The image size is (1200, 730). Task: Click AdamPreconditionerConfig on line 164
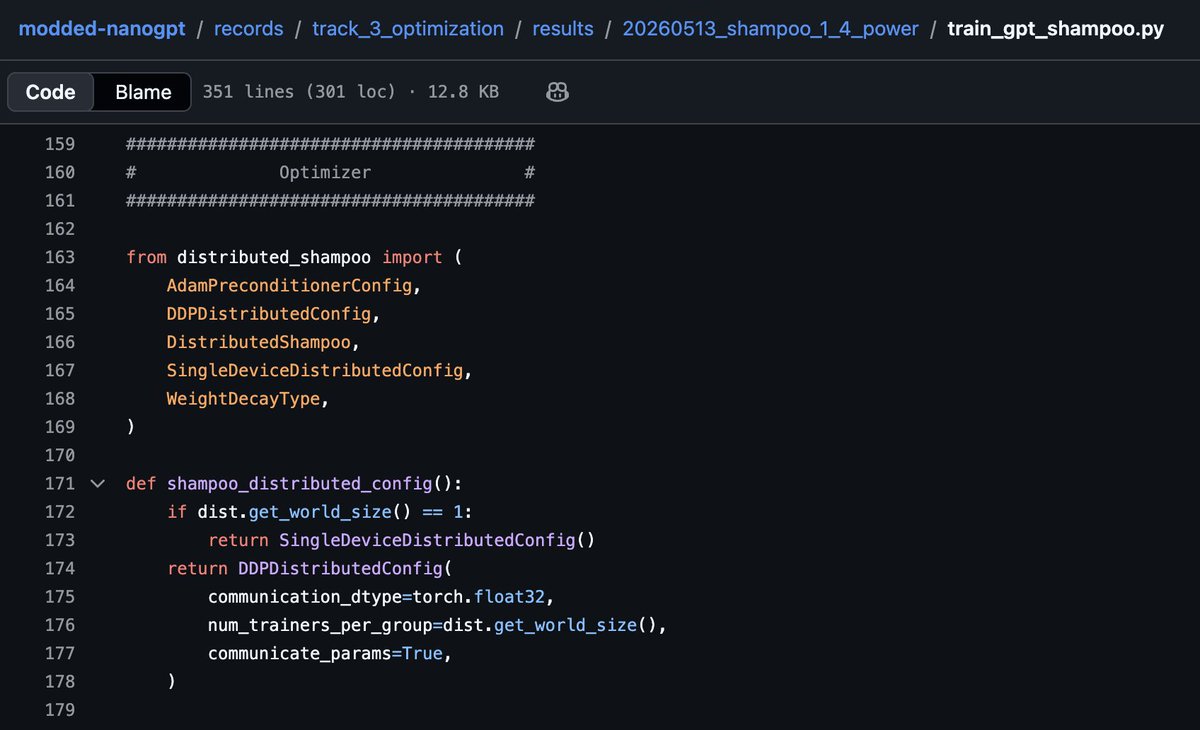[x=290, y=285]
